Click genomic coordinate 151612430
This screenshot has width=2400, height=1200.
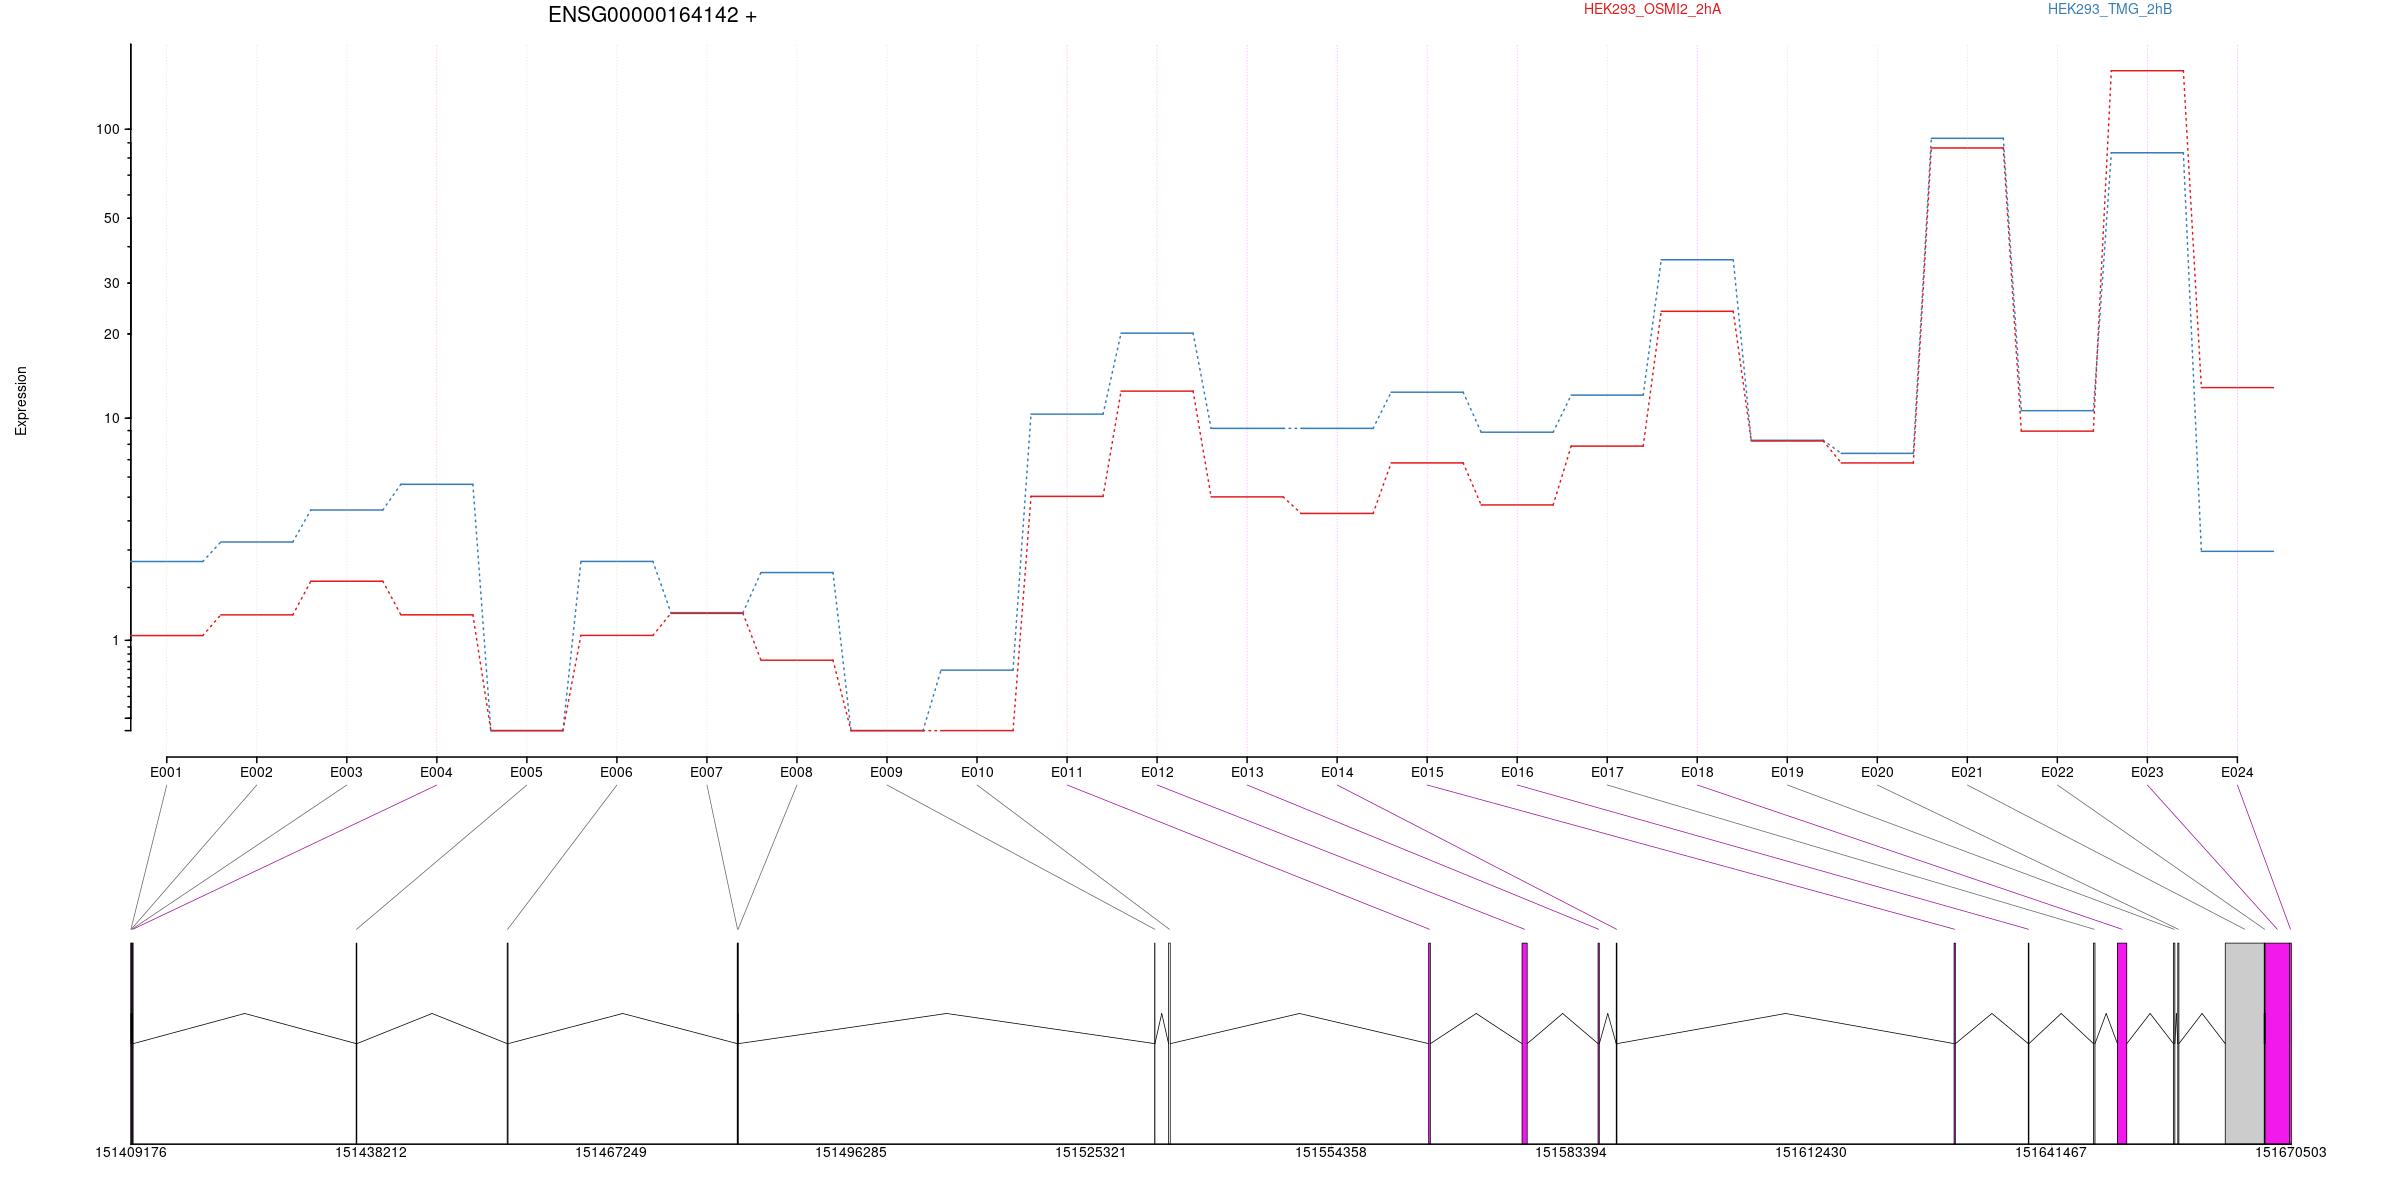click(x=1811, y=1153)
